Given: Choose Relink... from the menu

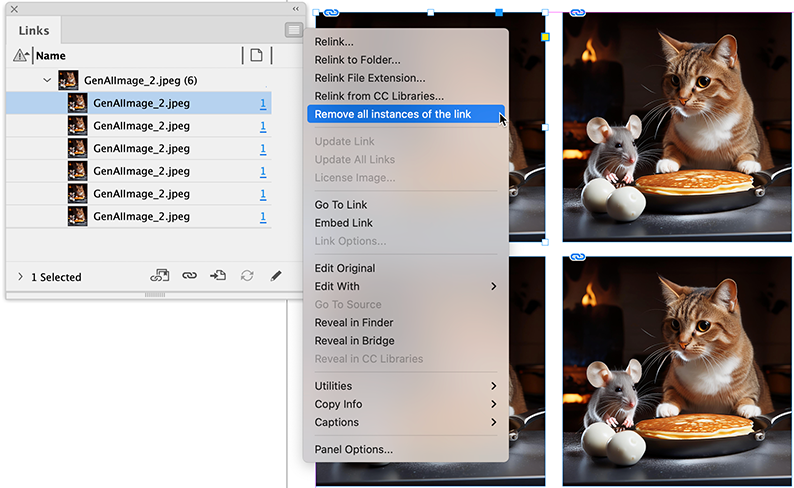Looking at the screenshot, I should (406, 42).
